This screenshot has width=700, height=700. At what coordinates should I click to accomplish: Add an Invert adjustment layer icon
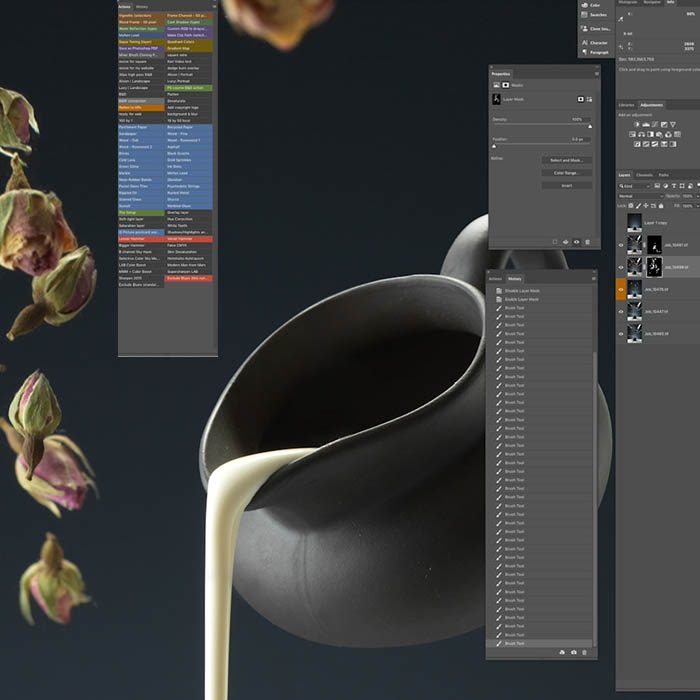point(637,144)
